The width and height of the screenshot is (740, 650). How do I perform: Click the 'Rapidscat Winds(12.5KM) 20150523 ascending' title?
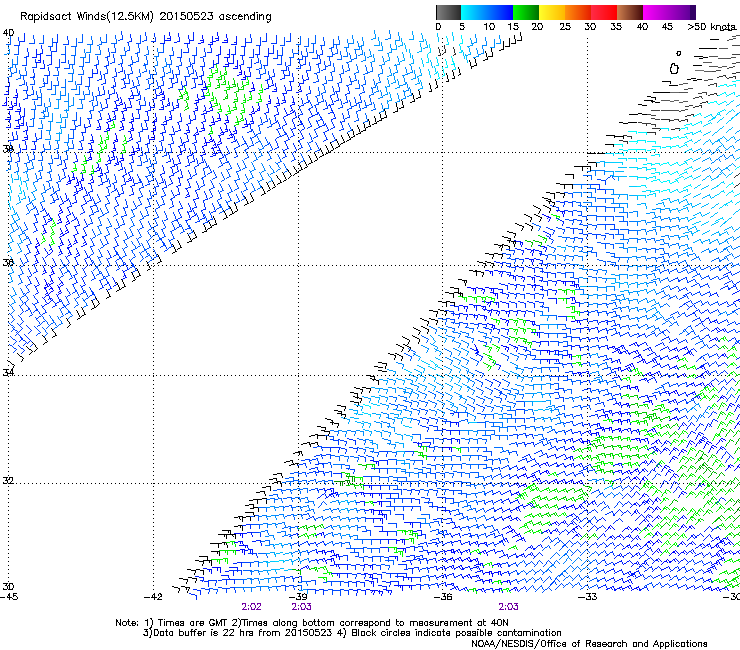(x=145, y=17)
